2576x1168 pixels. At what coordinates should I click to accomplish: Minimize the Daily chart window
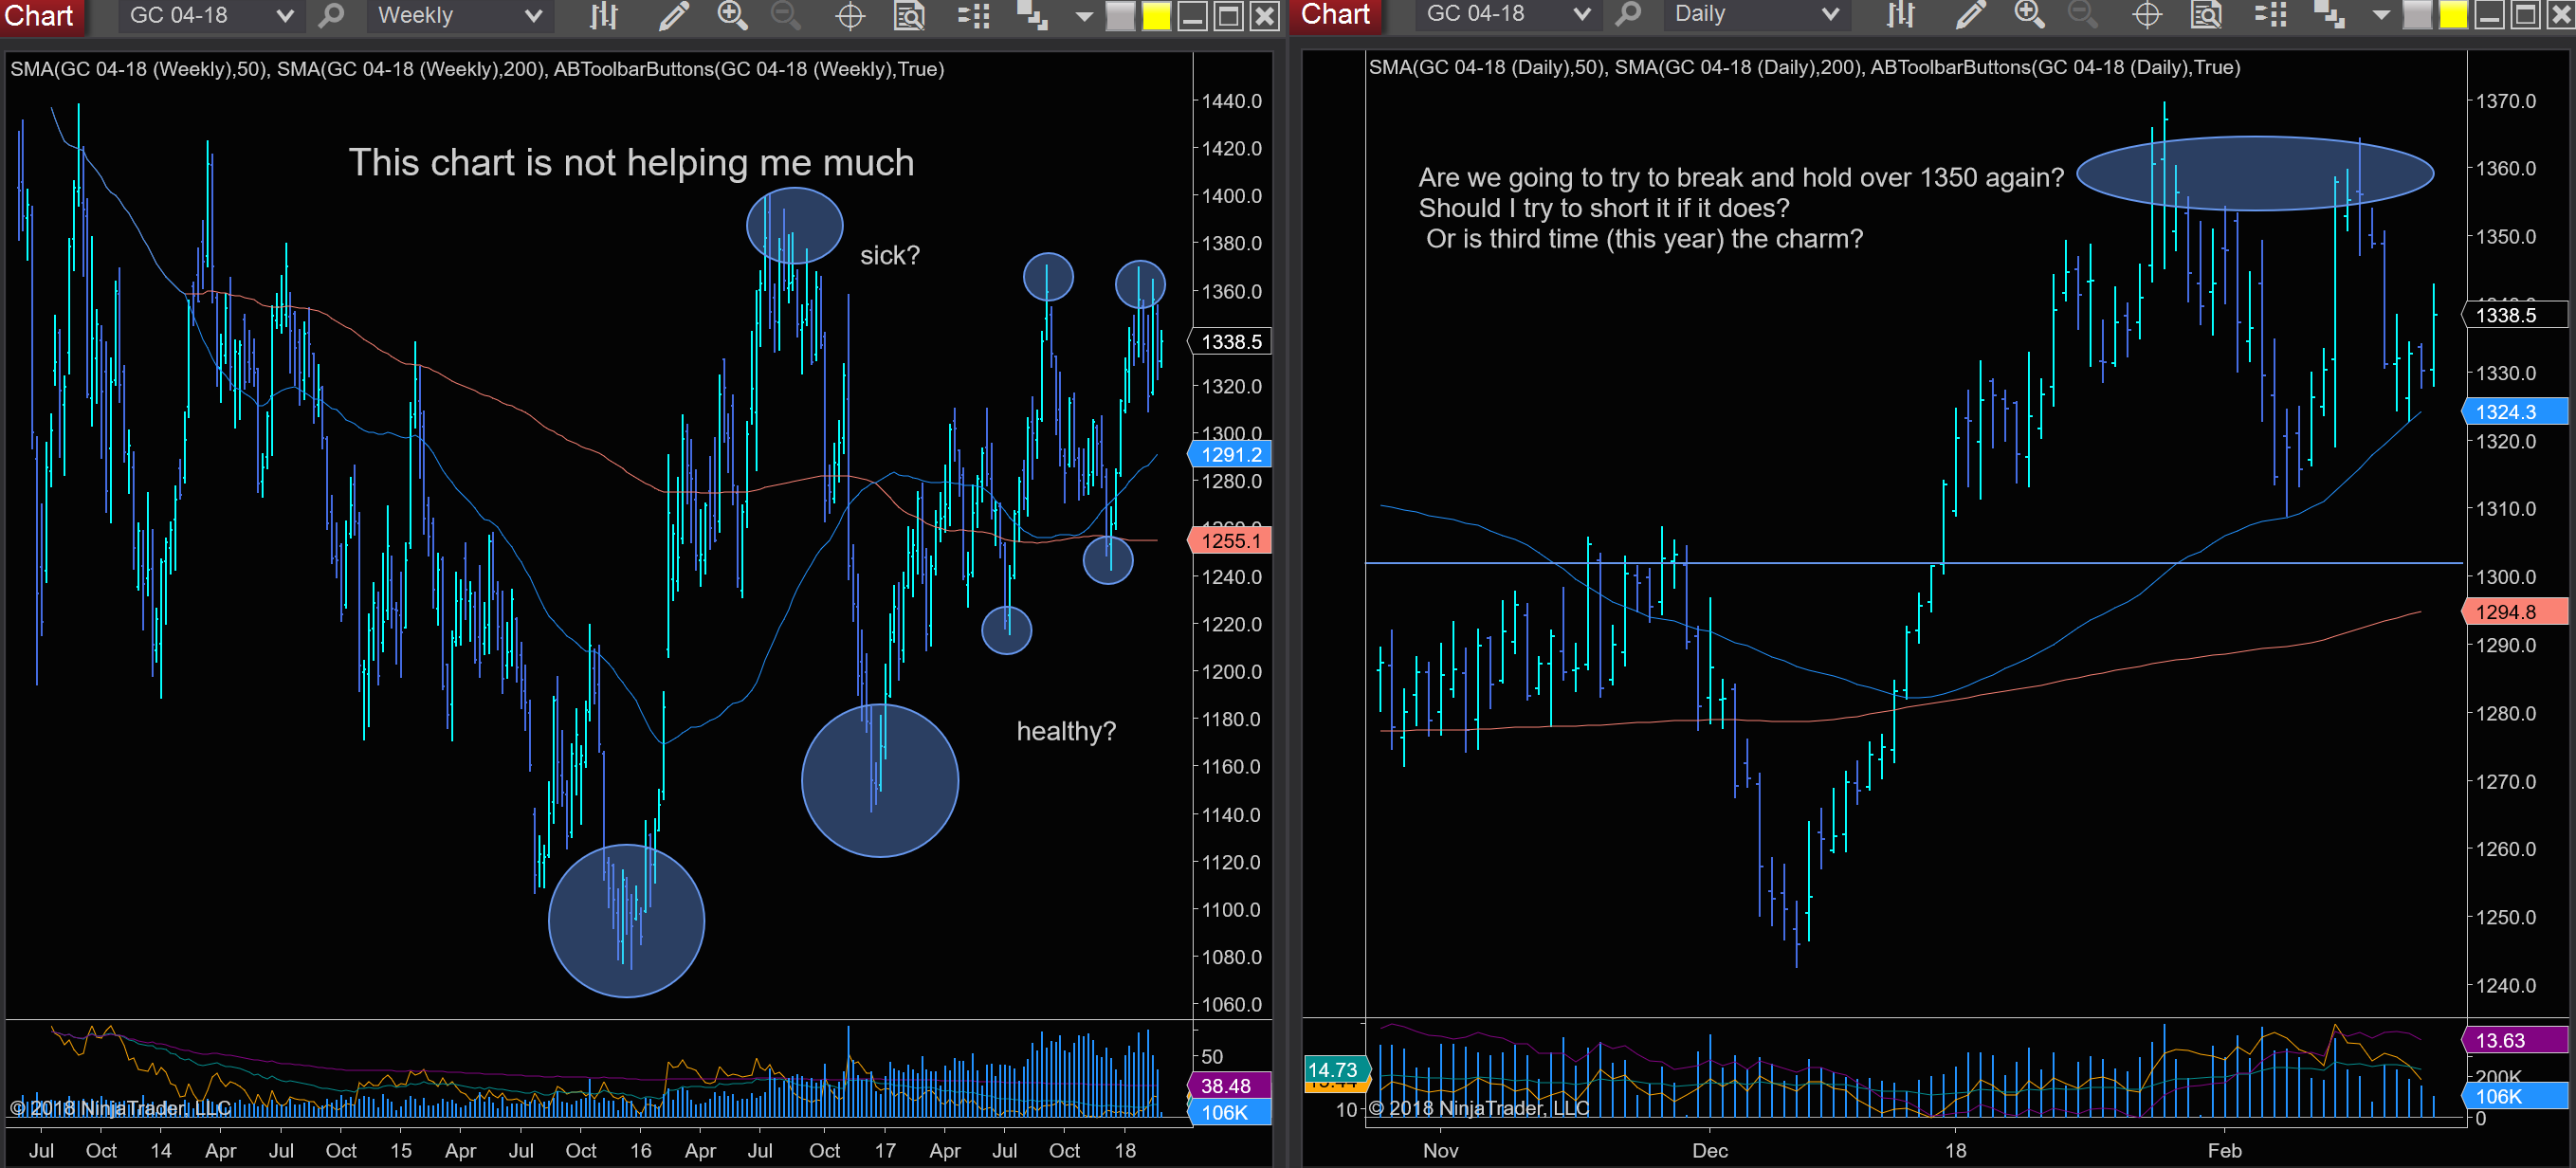2489,15
